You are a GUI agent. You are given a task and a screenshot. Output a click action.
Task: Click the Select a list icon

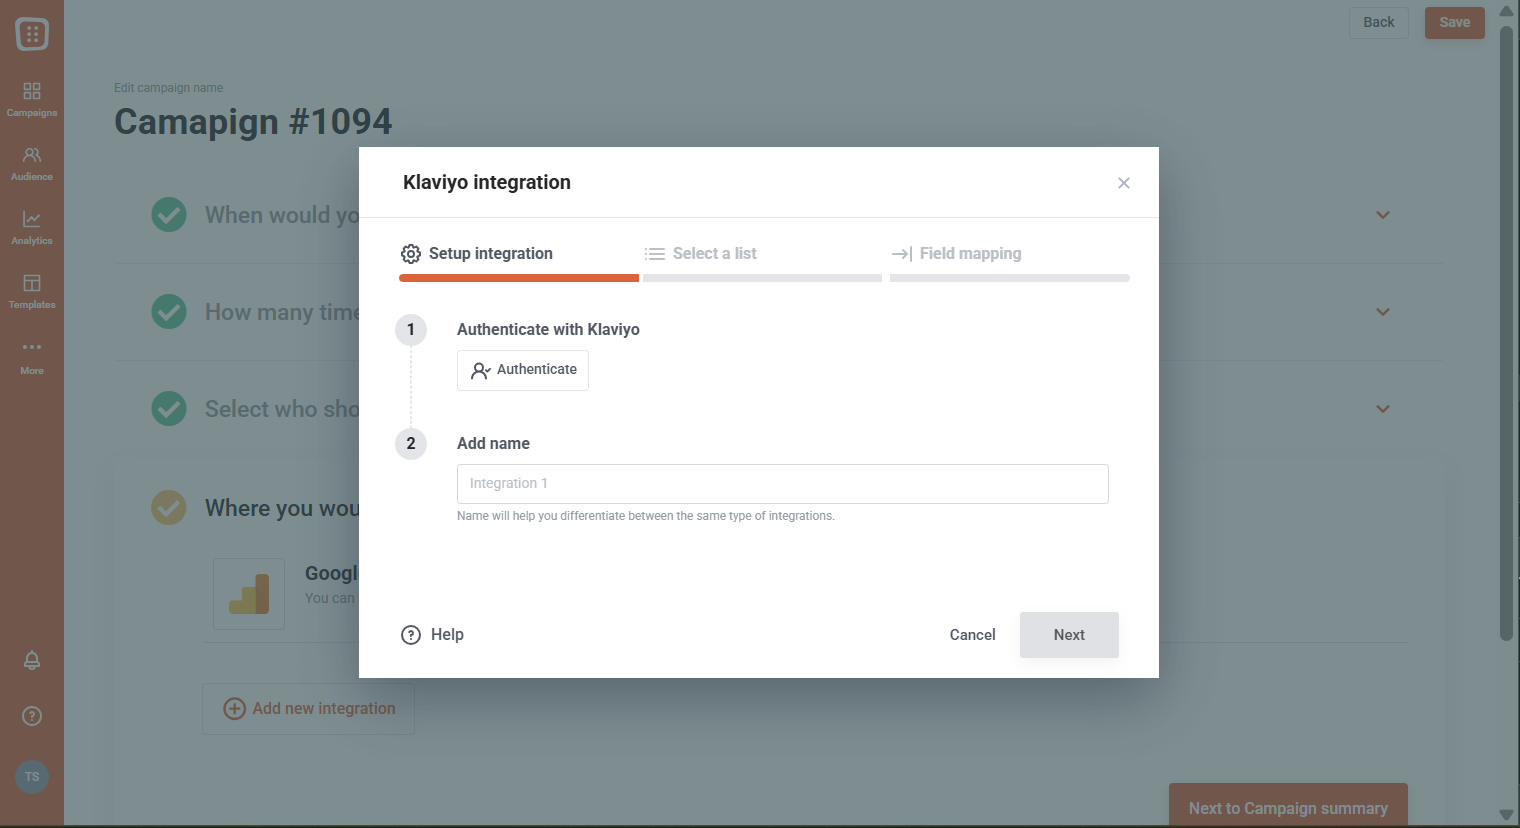655,254
